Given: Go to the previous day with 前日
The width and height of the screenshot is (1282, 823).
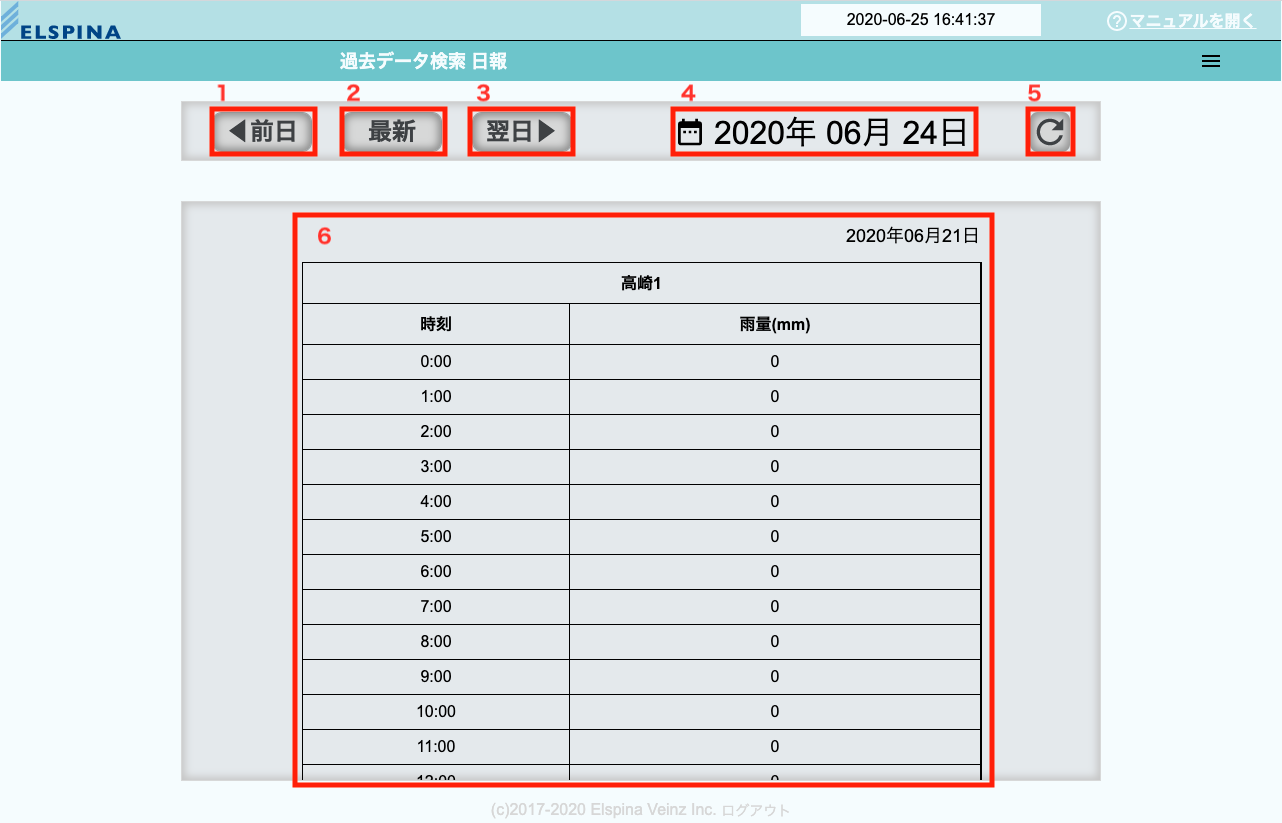Looking at the screenshot, I should (263, 132).
